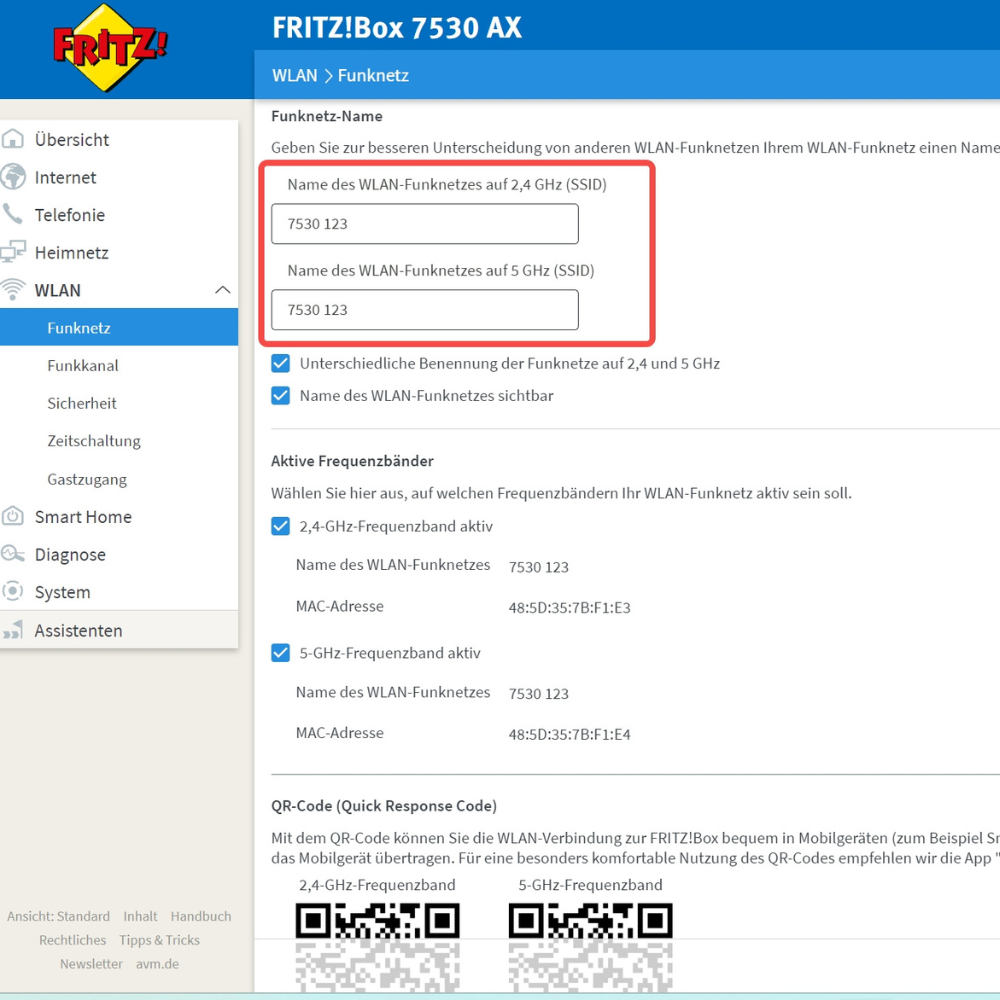The width and height of the screenshot is (1000, 1000).
Task: Focus the 2,4 GHz SSID input field
Action: point(425,224)
